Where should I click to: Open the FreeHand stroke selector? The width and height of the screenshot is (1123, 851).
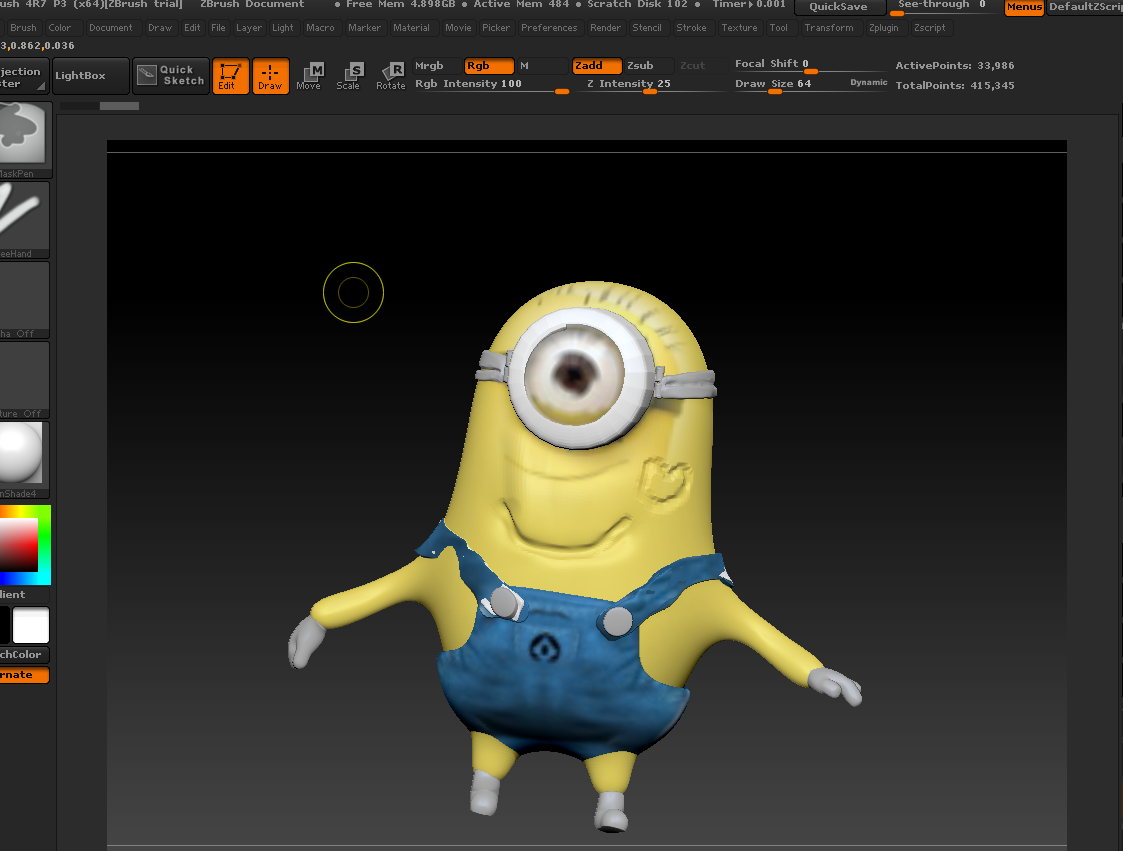24,220
